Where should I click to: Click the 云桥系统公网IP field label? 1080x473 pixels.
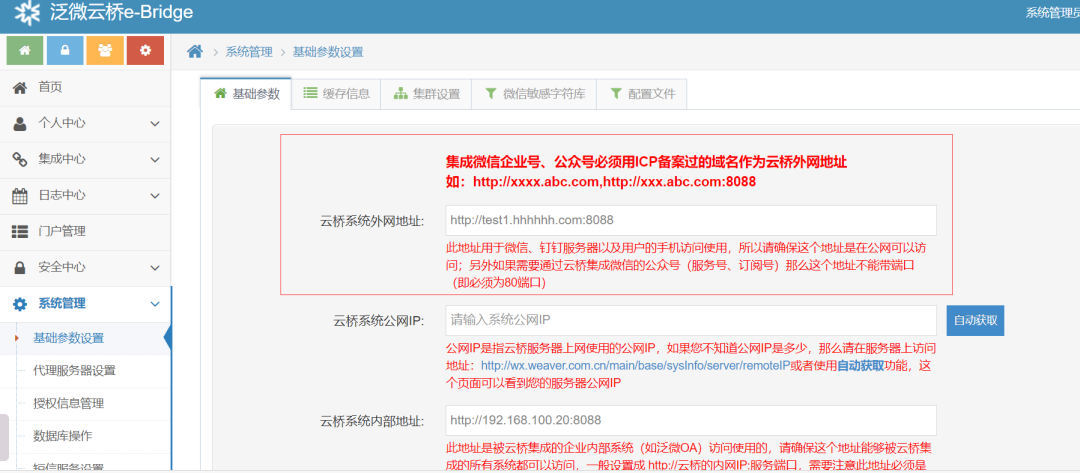pyautogui.click(x=379, y=321)
